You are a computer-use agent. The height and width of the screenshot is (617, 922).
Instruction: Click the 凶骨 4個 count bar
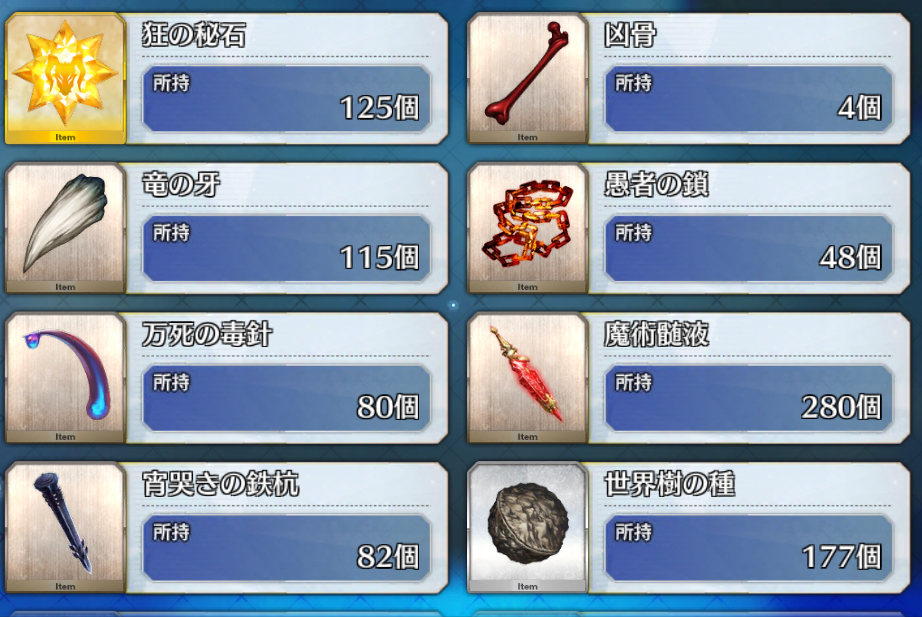pos(749,99)
